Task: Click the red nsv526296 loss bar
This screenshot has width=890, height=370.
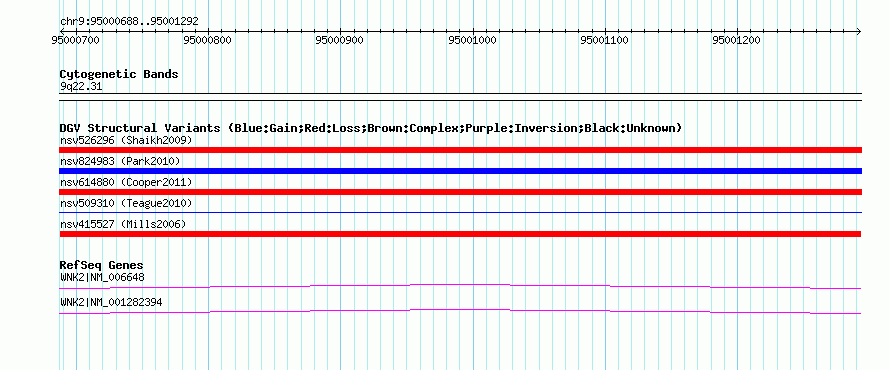Action: coord(460,150)
